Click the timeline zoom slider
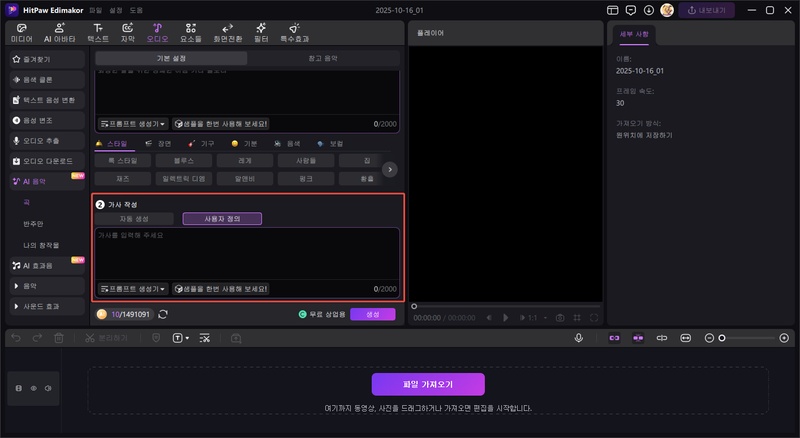The height and width of the screenshot is (438, 800). point(745,338)
